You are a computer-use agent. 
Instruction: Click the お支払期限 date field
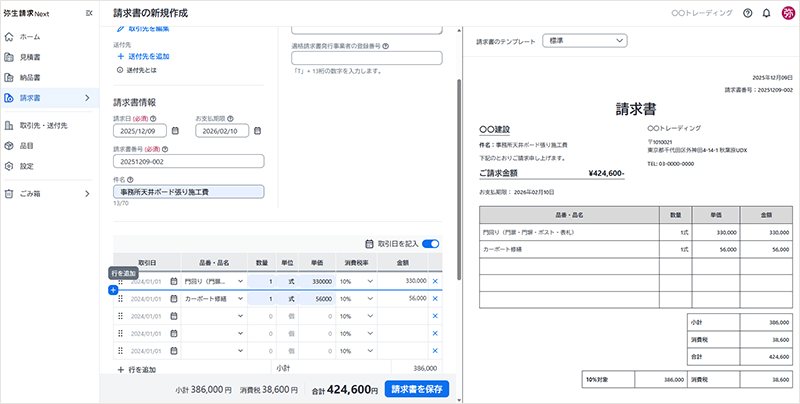(x=222, y=131)
